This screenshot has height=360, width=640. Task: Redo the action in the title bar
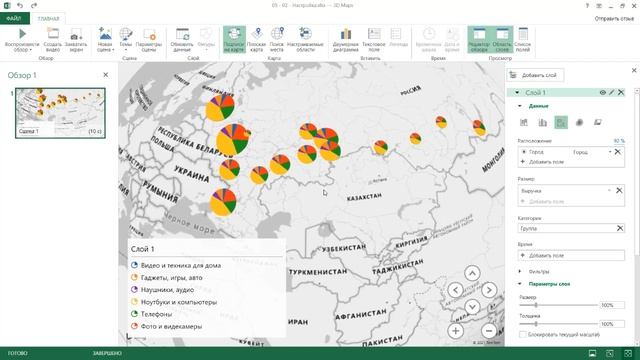[x=34, y=5]
